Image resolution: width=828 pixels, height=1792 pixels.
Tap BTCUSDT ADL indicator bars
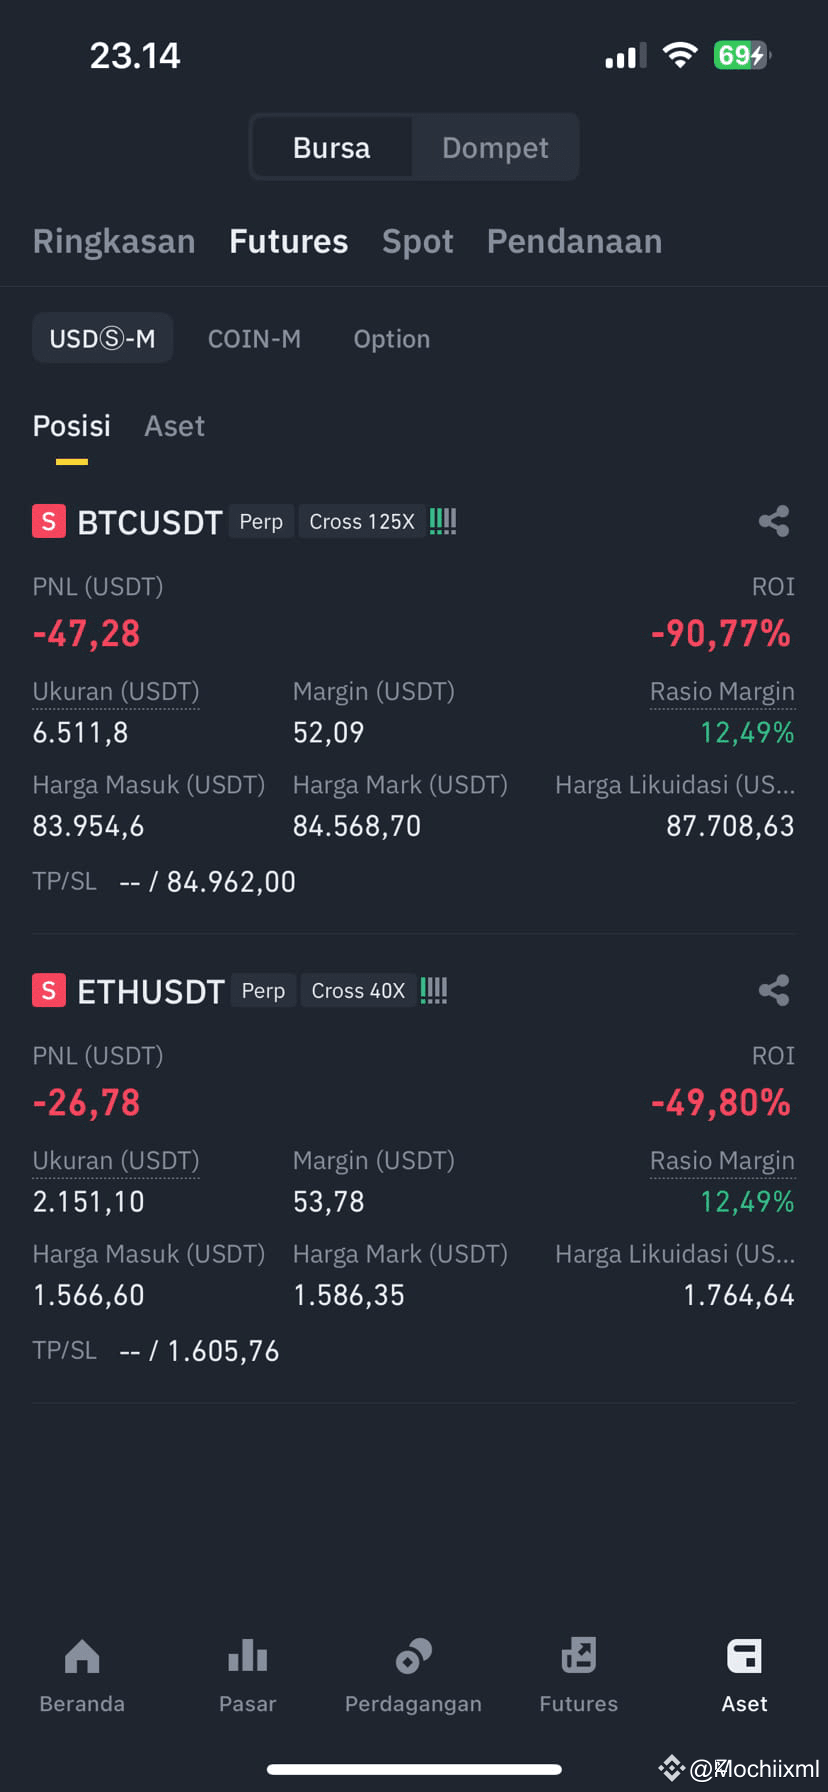point(443,521)
